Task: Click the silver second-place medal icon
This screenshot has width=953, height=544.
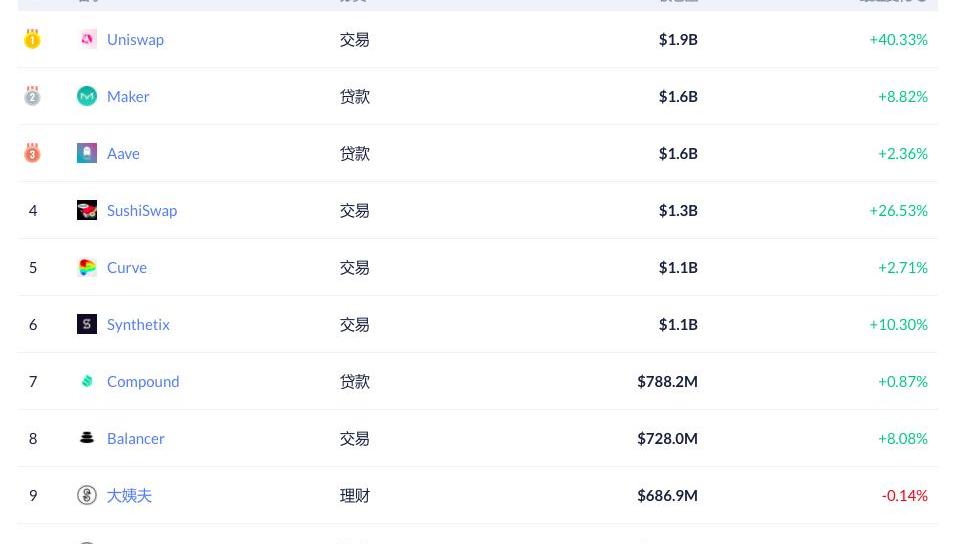Action: (32, 96)
